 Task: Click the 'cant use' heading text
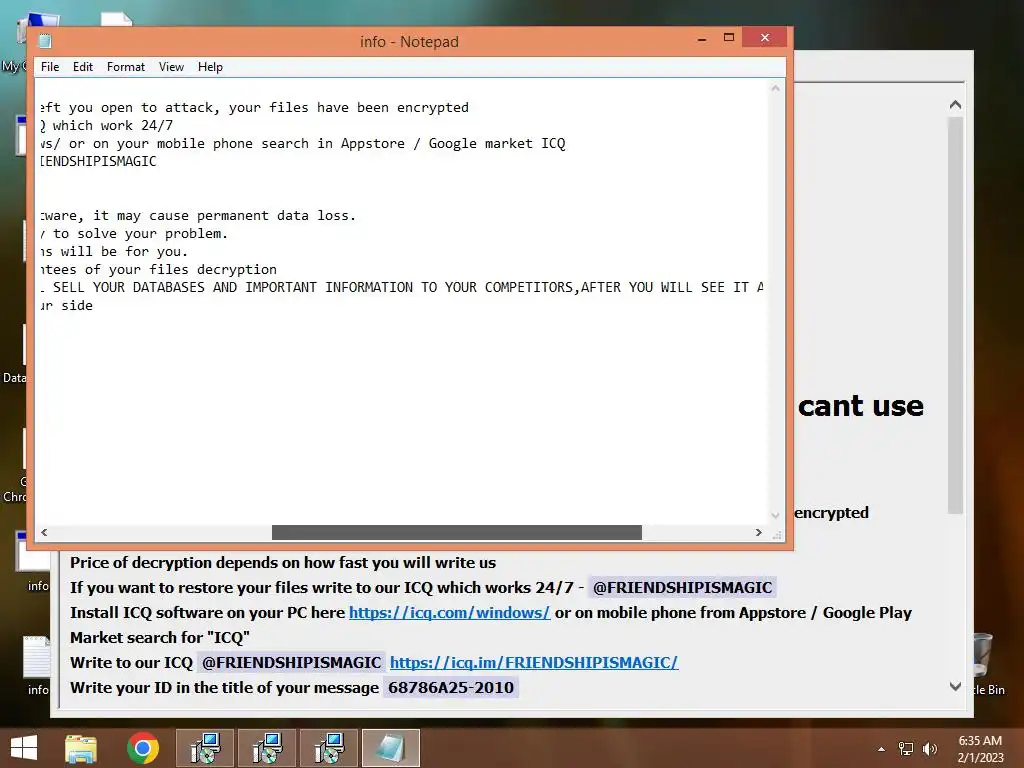[x=861, y=406]
